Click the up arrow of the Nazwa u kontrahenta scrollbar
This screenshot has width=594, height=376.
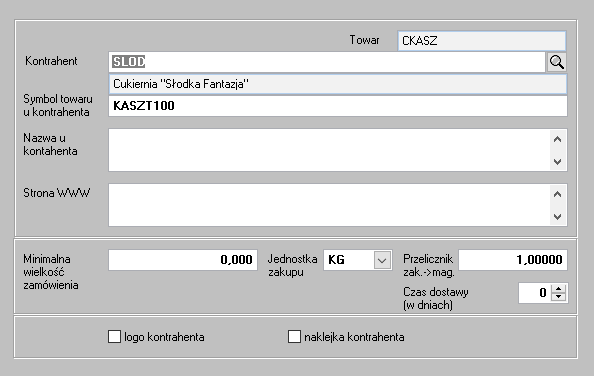point(557,139)
